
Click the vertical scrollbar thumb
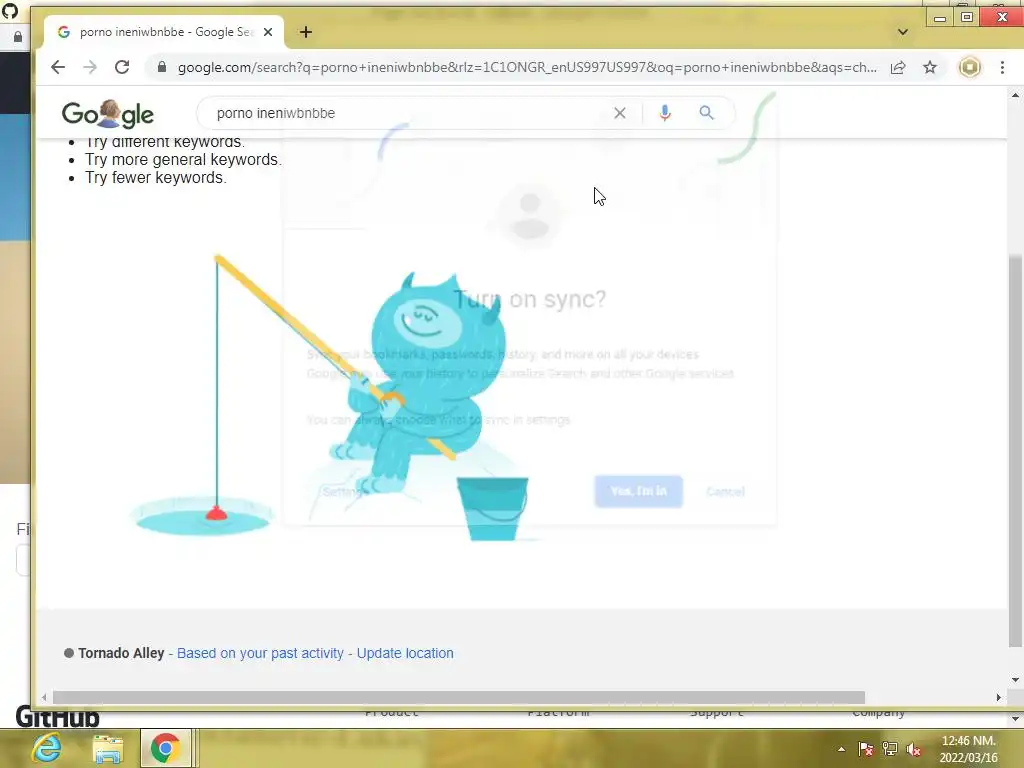point(1015,451)
